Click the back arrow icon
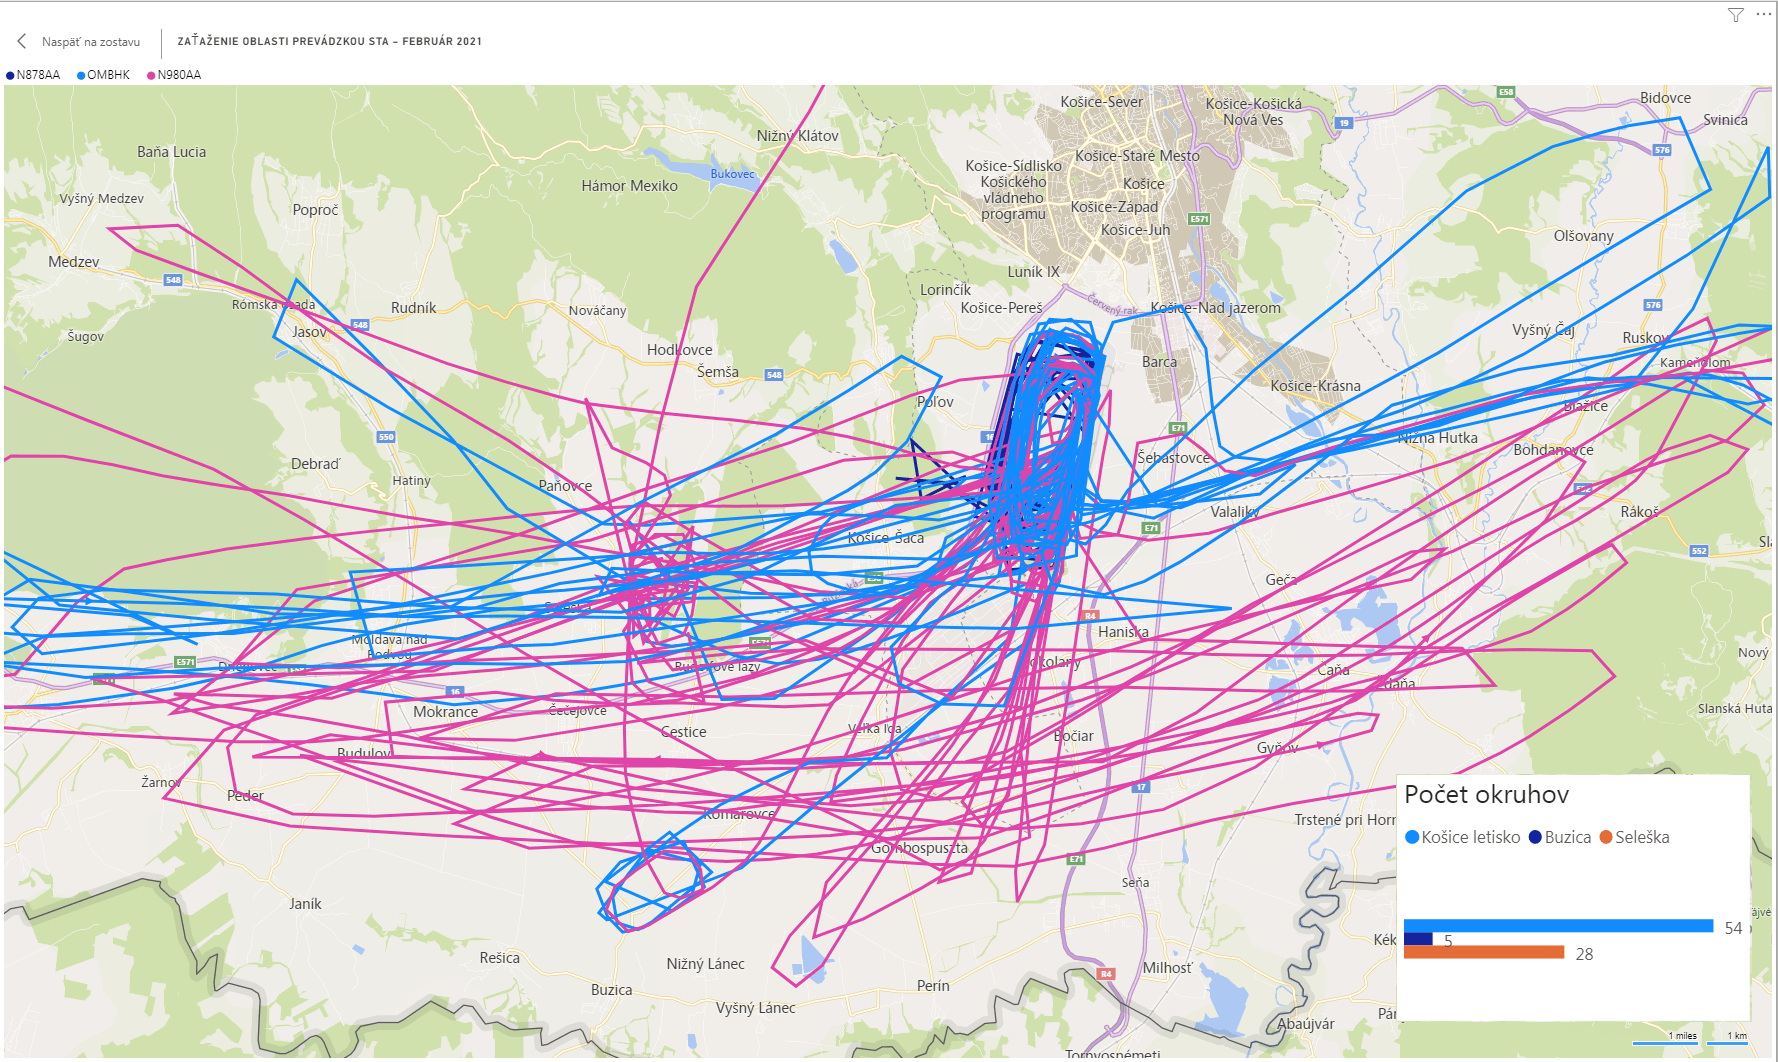The width and height of the screenshot is (1778, 1062). click(22, 41)
